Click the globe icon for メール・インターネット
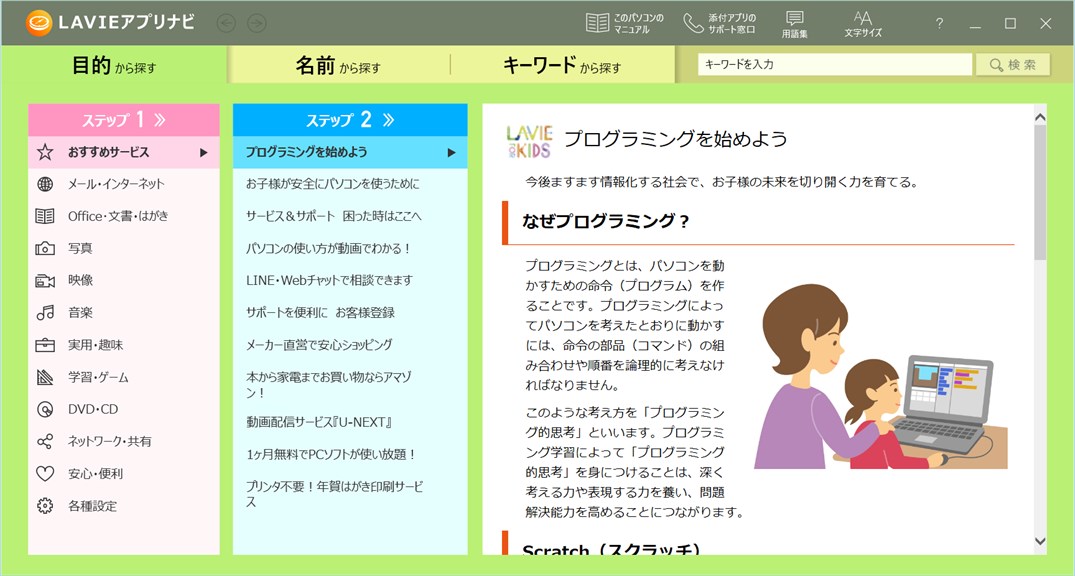The height and width of the screenshot is (576, 1075). tap(45, 184)
